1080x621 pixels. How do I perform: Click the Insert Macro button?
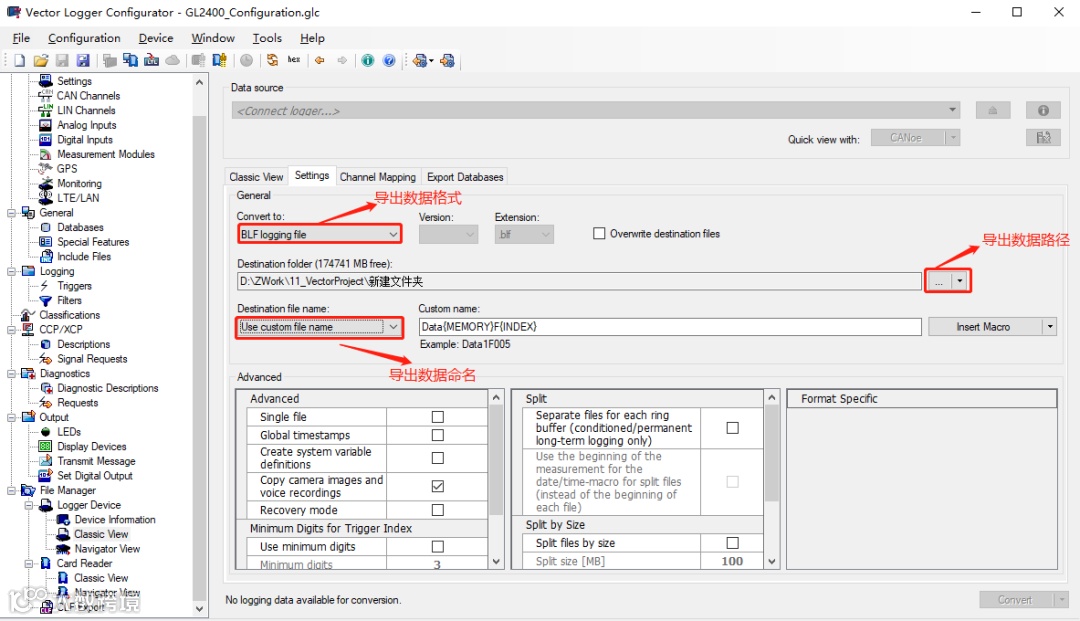985,326
